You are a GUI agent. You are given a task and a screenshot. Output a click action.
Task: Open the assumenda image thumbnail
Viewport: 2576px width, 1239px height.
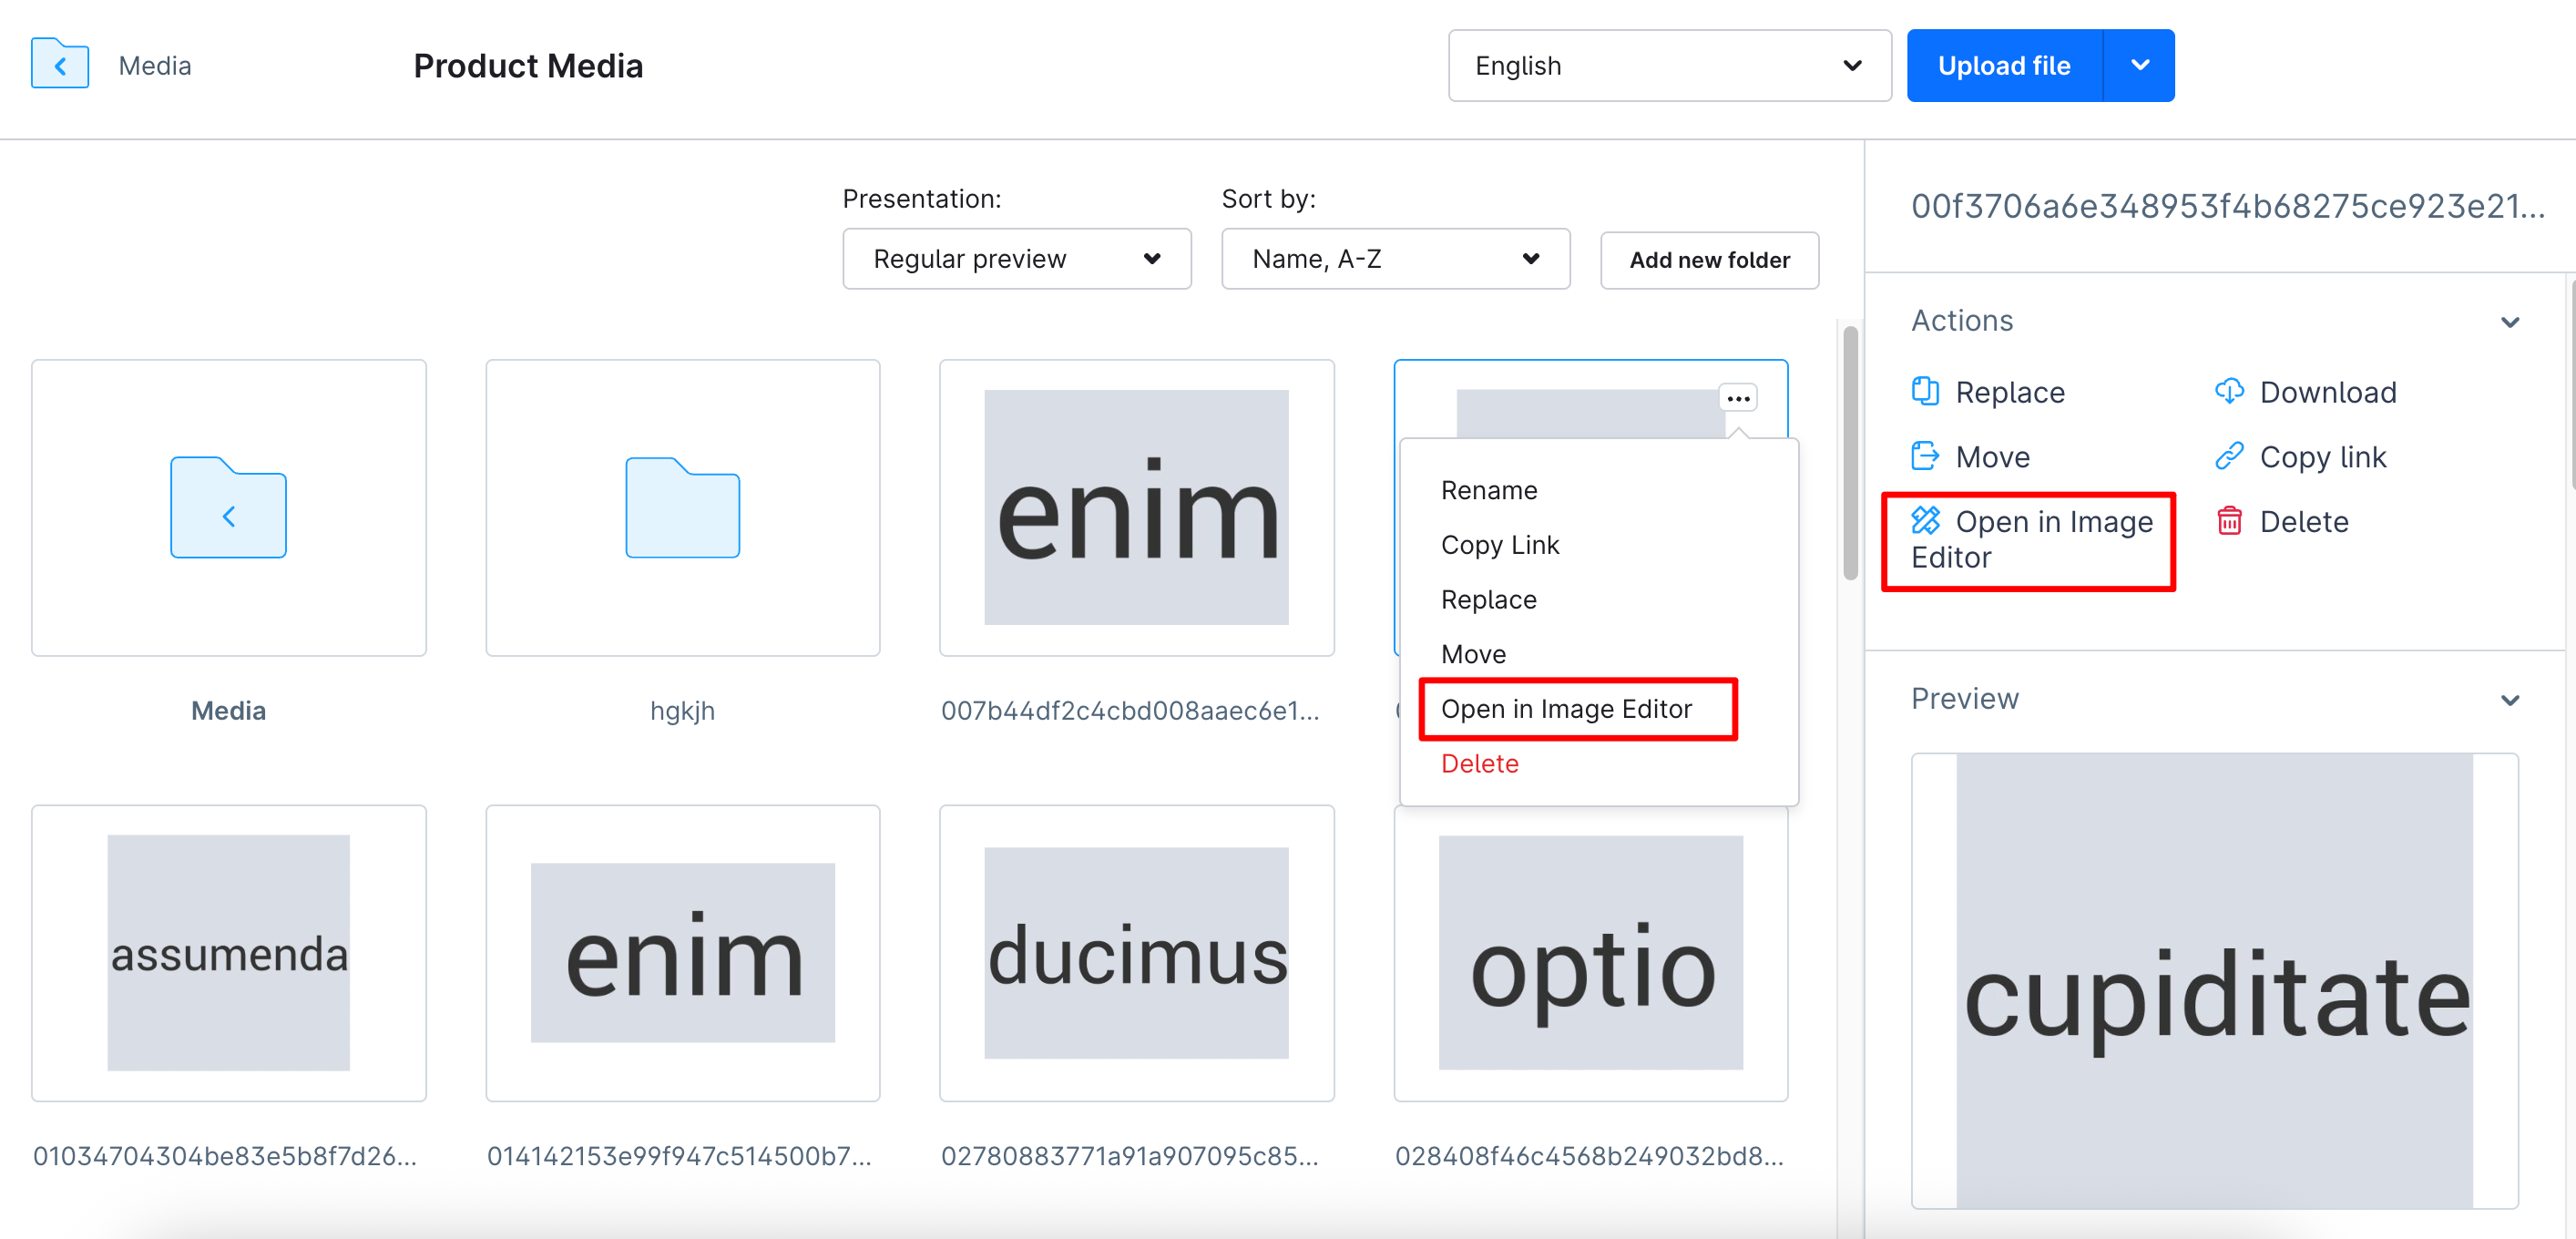(x=229, y=953)
